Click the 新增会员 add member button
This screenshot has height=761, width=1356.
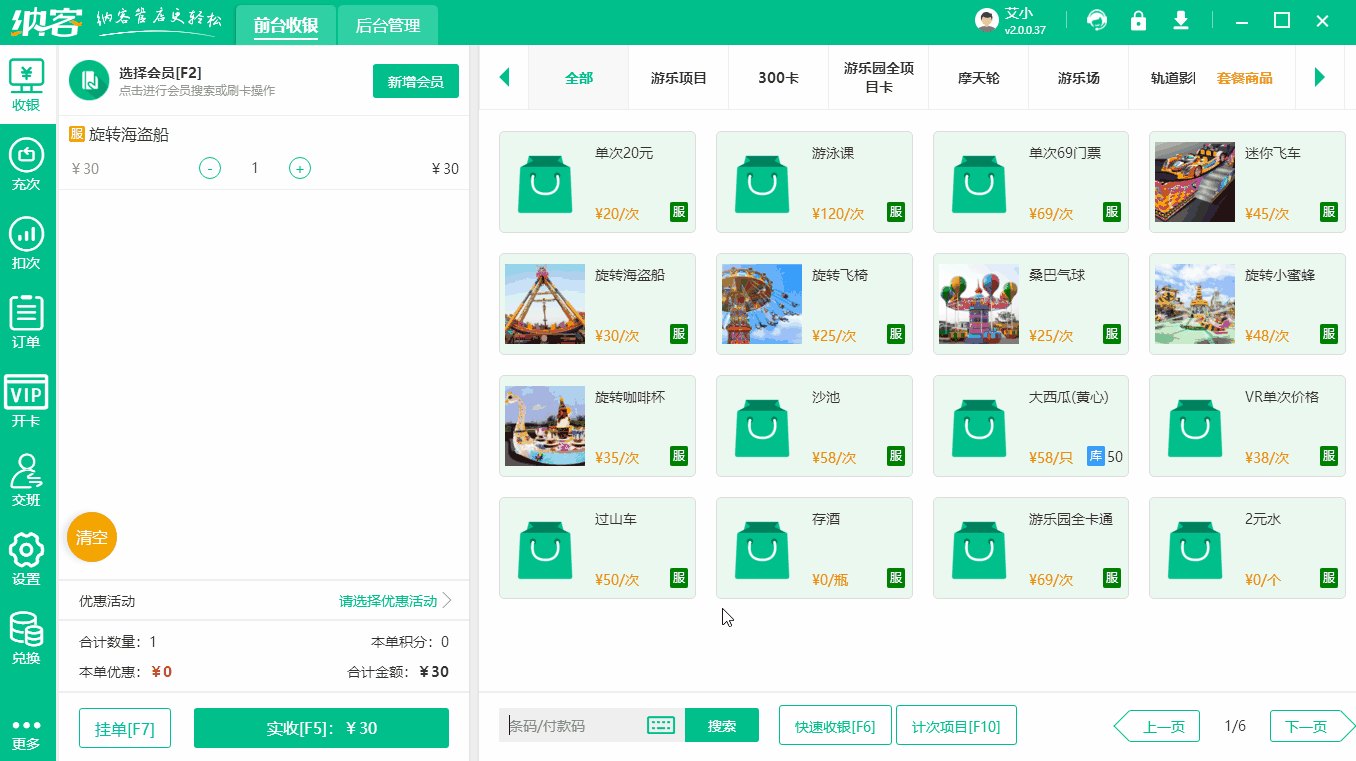pyautogui.click(x=415, y=81)
